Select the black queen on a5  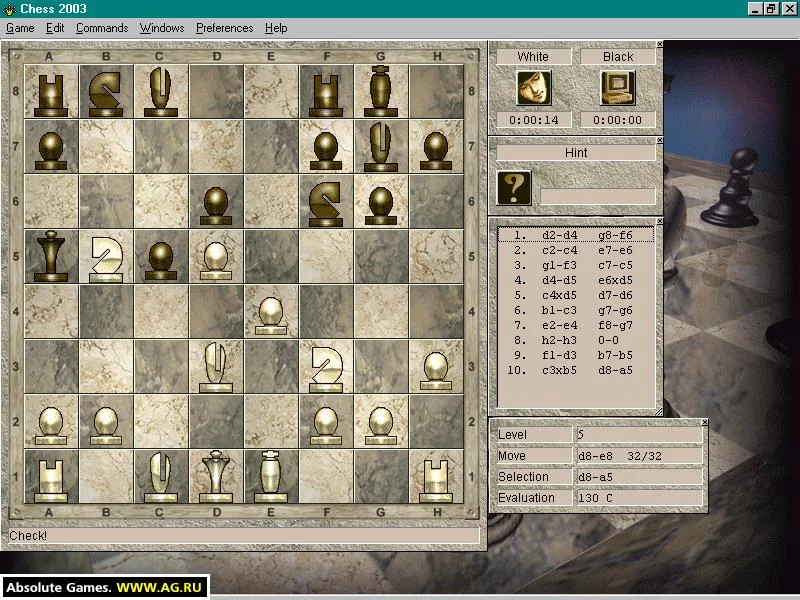[x=51, y=256]
